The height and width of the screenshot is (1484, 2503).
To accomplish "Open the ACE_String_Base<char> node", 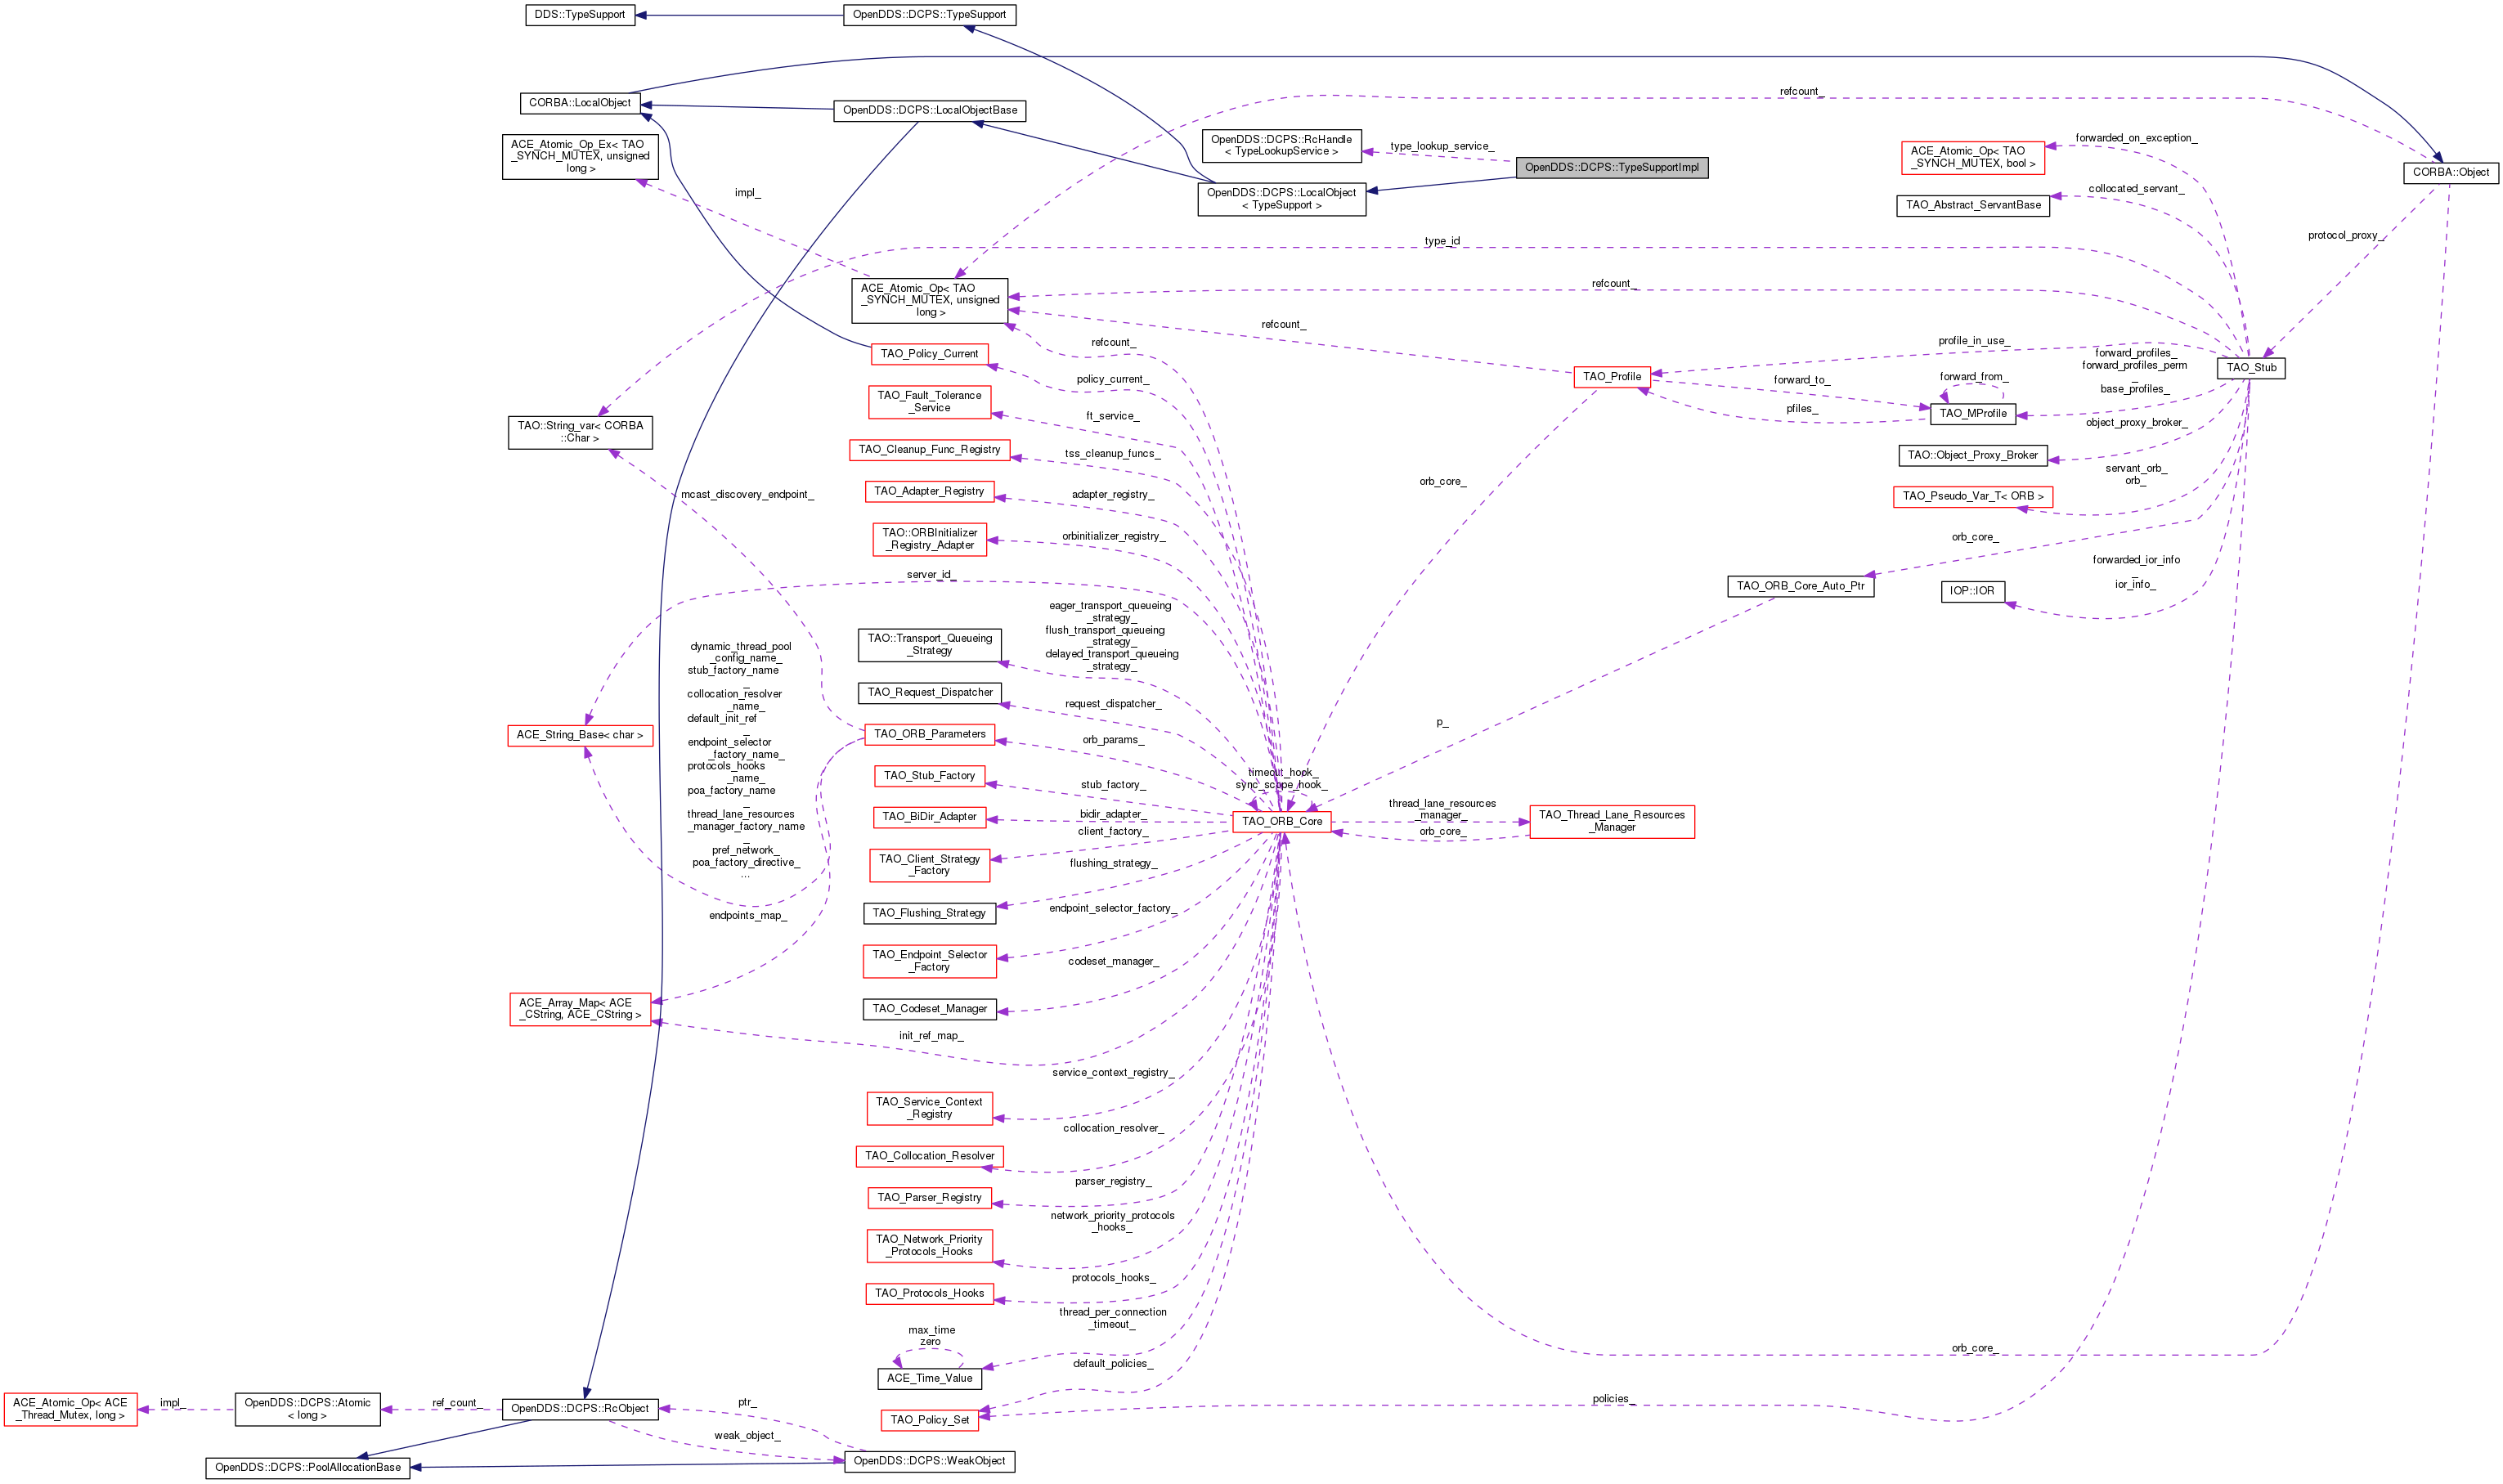I will [x=580, y=736].
